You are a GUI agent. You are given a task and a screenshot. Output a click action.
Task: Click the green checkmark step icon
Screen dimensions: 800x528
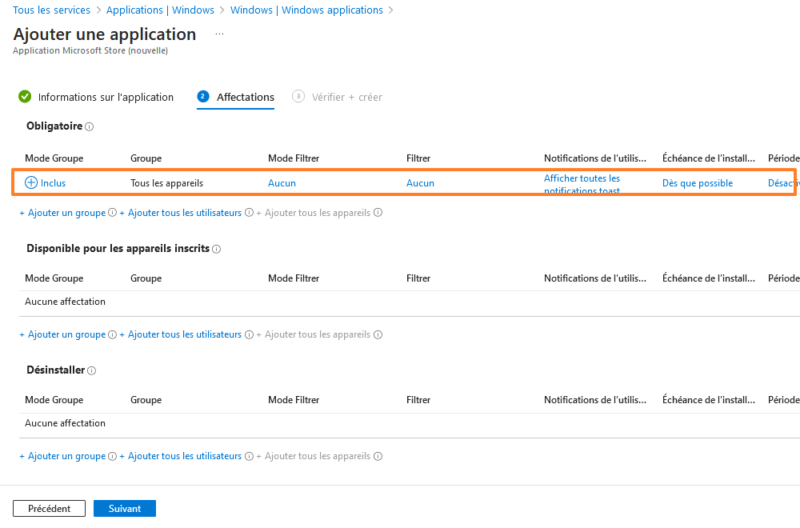[x=25, y=97]
